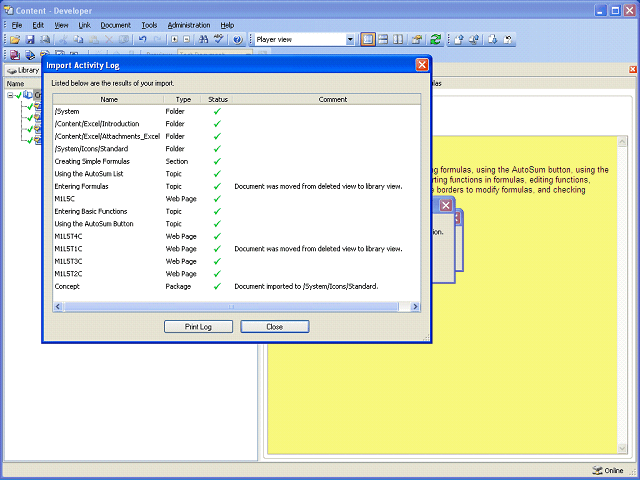Open the Tools menu

click(x=149, y=25)
